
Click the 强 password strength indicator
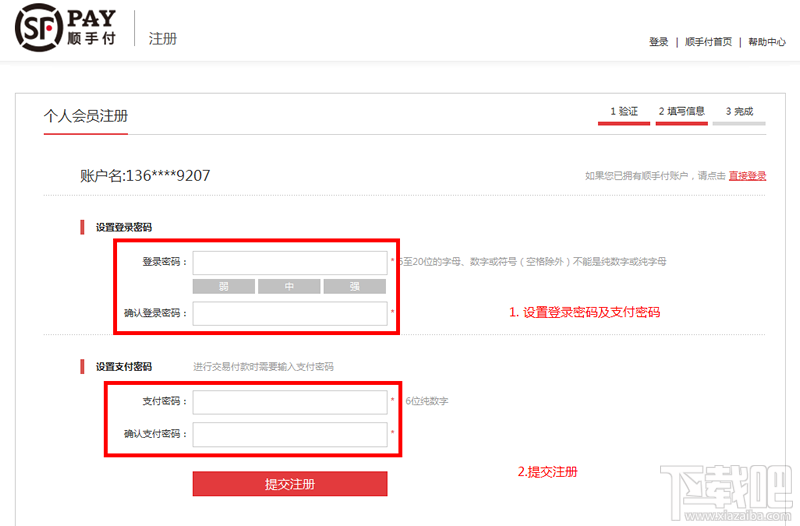(355, 286)
